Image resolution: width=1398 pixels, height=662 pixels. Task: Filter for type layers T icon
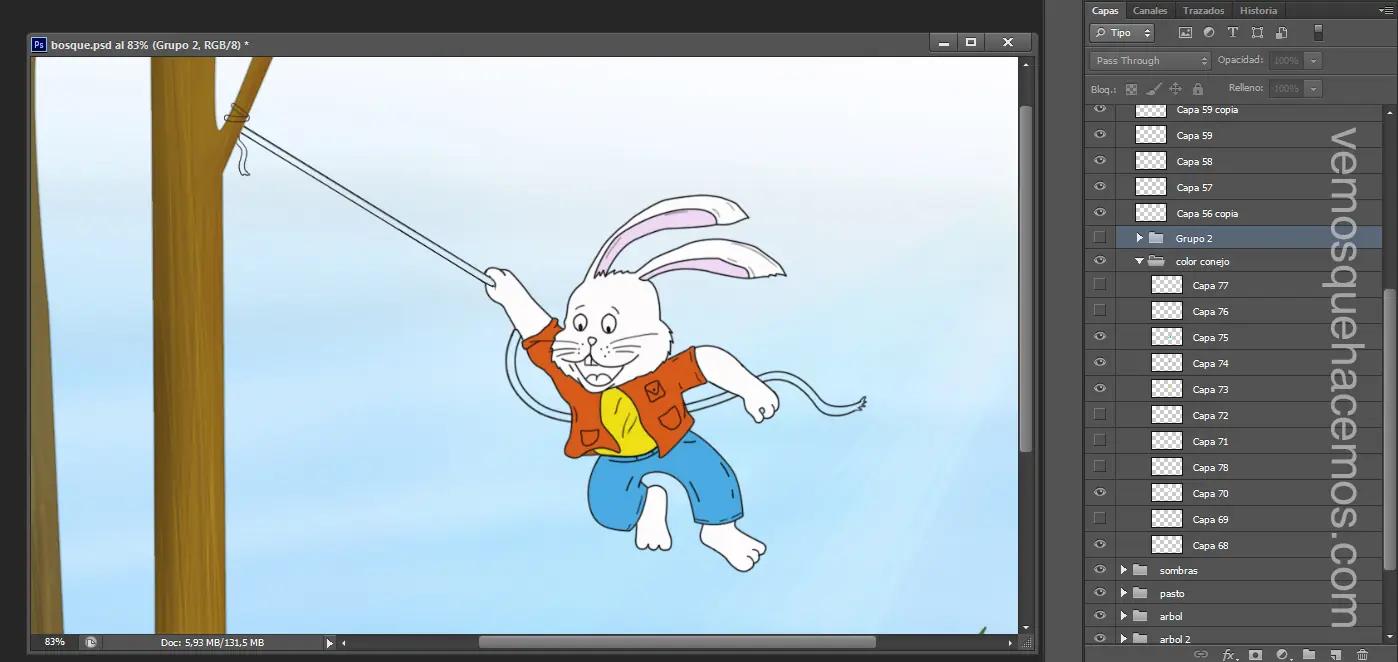pyautogui.click(x=1232, y=33)
